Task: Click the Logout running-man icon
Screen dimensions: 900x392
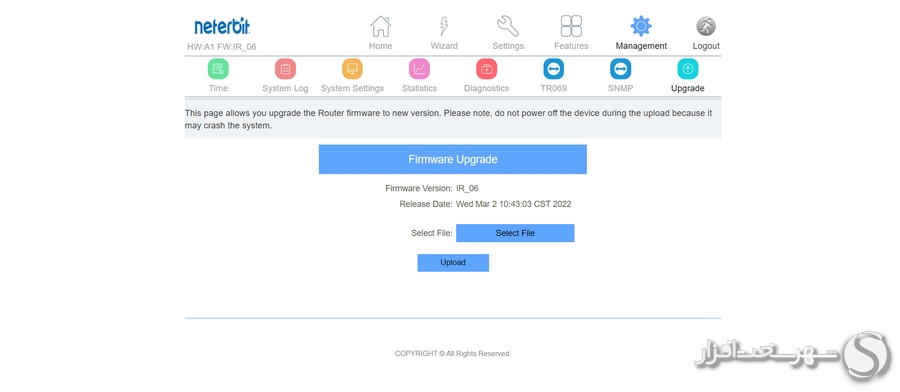Action: tap(706, 26)
